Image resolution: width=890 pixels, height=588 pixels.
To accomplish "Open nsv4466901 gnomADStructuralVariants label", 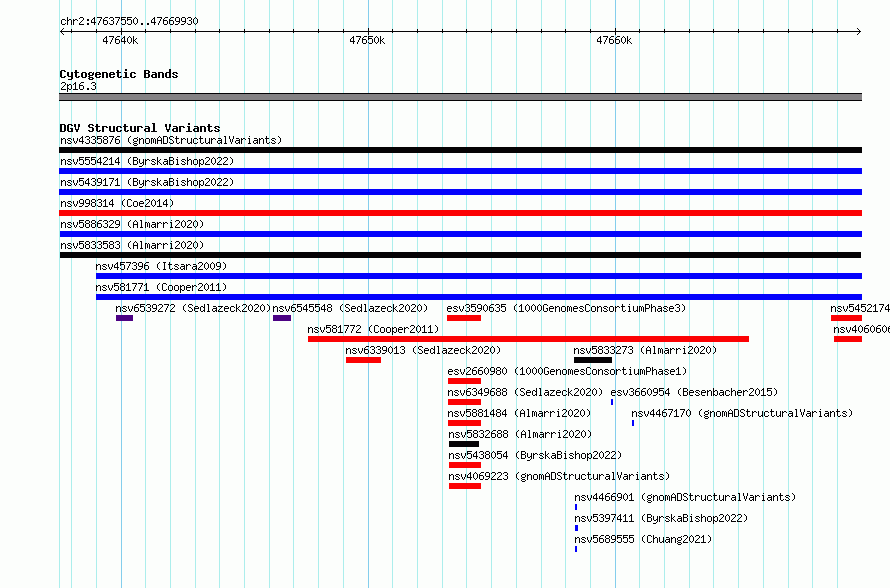I will pos(685,497).
